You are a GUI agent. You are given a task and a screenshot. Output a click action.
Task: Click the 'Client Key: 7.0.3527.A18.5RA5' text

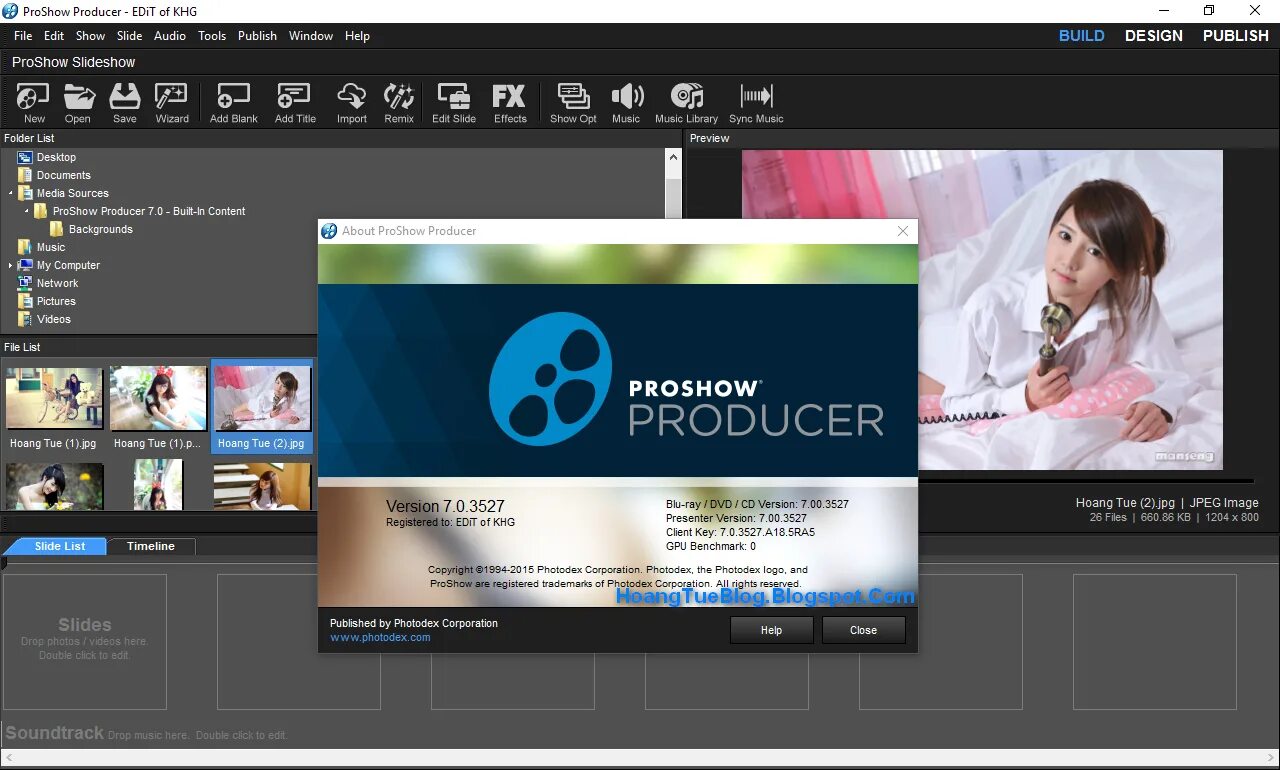click(x=740, y=532)
